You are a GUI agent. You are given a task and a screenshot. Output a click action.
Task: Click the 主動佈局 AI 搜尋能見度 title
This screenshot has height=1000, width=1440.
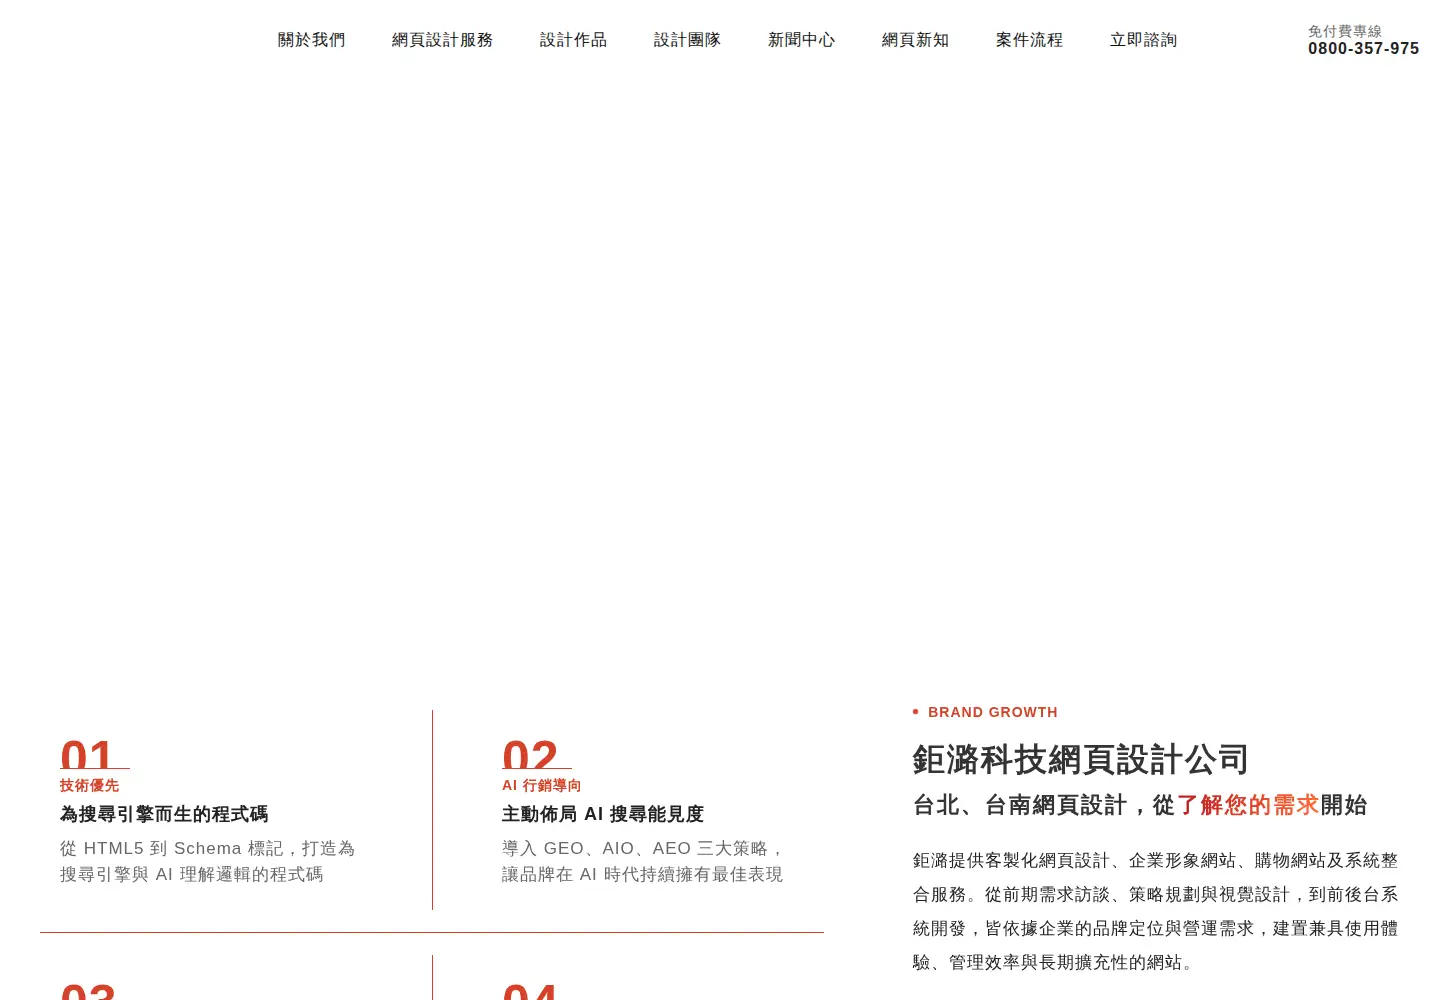point(603,814)
